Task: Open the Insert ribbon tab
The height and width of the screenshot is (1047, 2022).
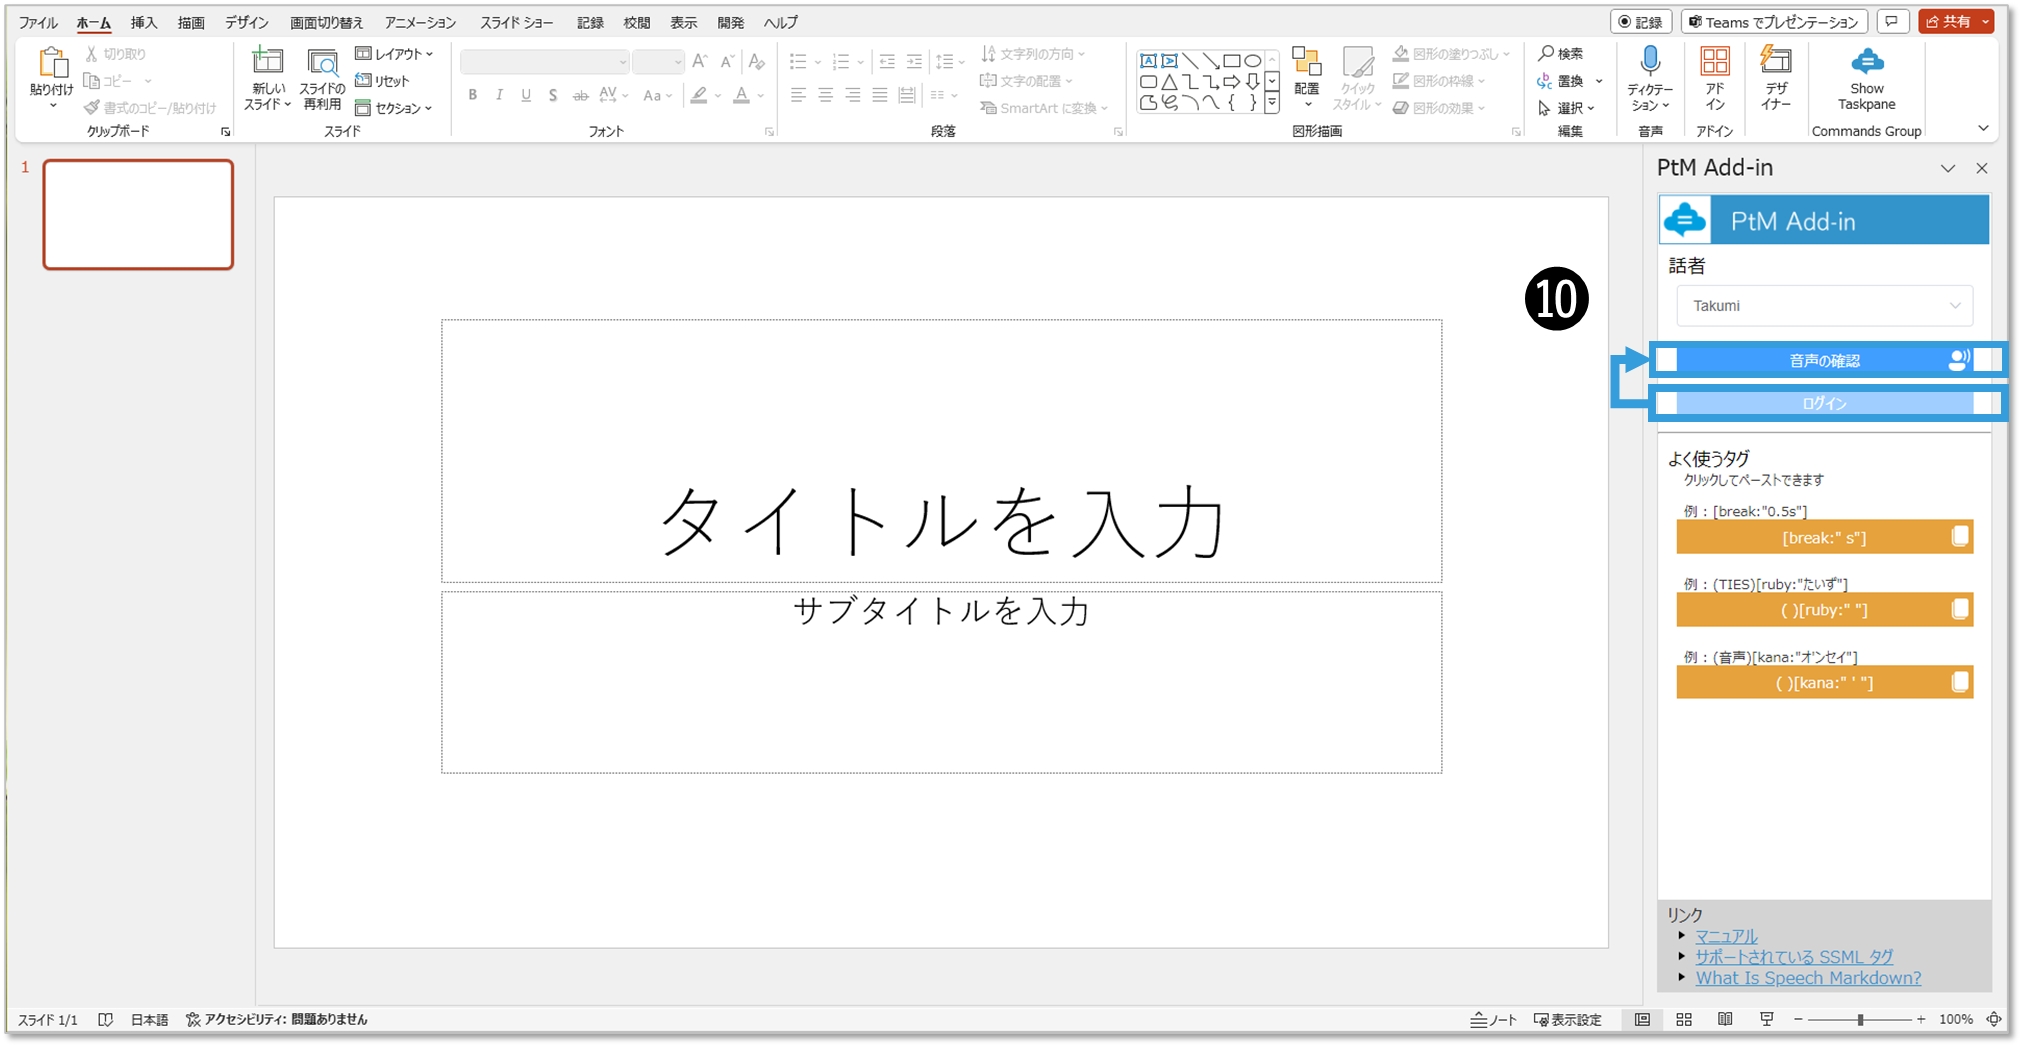Action: (144, 22)
